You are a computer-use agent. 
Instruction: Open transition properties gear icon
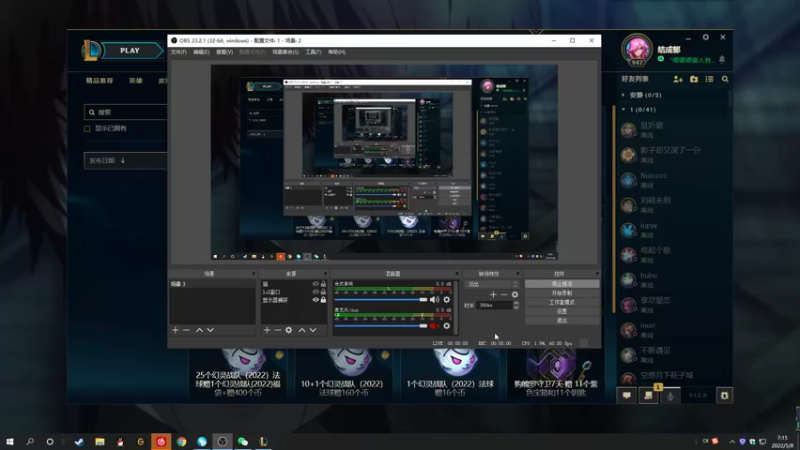click(515, 294)
